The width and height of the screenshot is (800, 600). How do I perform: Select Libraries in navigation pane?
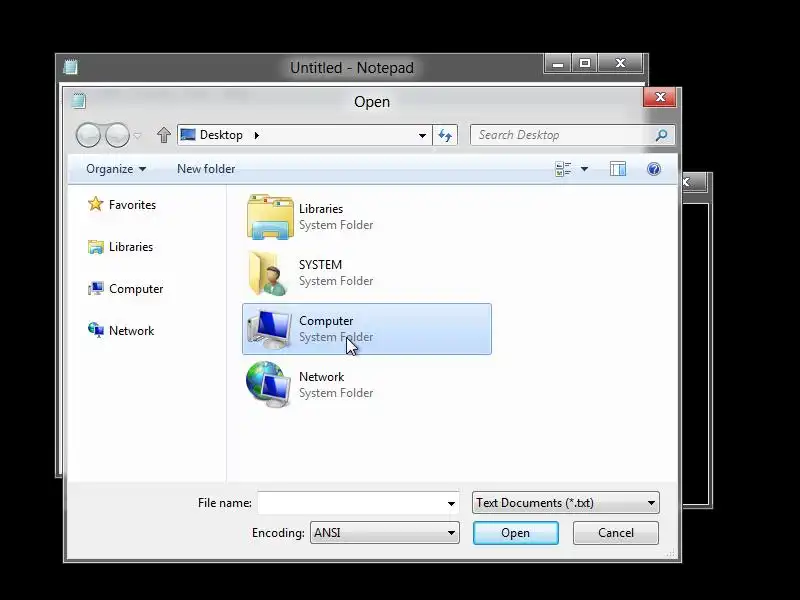(x=131, y=247)
